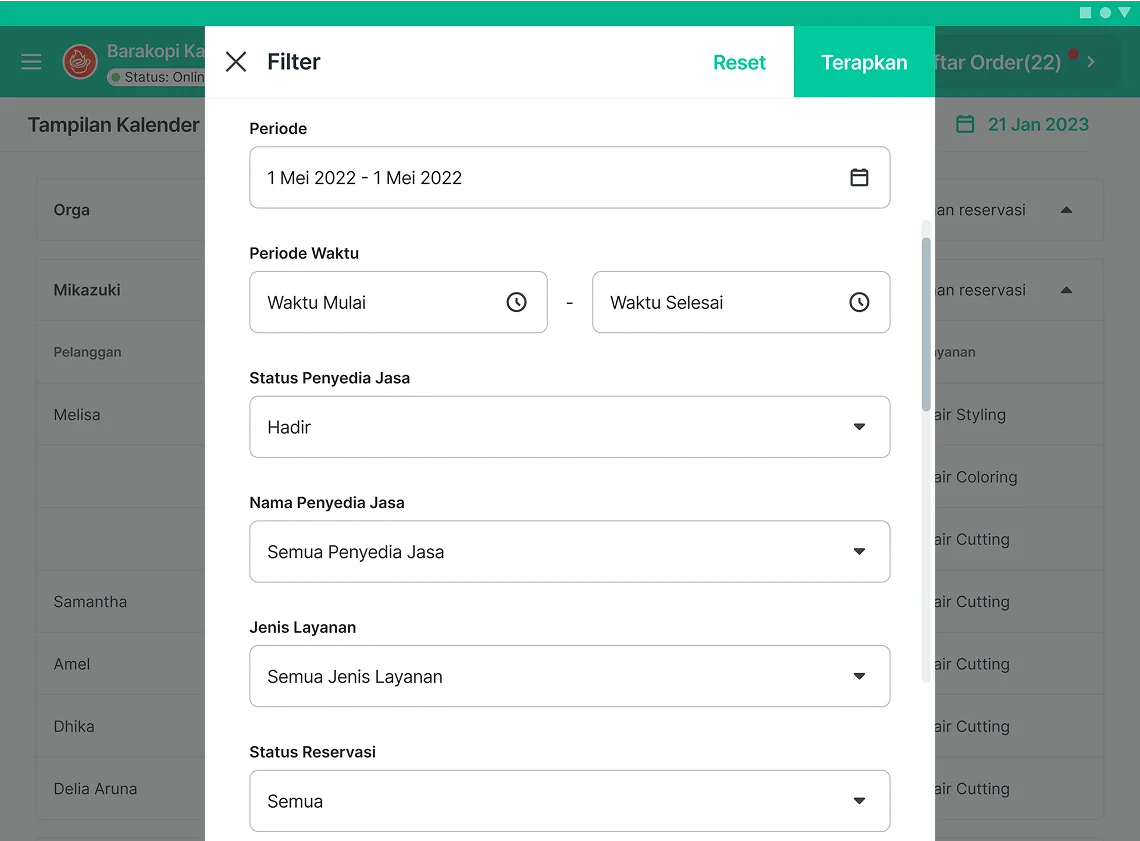Click calendar icon beside 21 Jan 2023
This screenshot has height=841, width=1140.
[x=965, y=125]
